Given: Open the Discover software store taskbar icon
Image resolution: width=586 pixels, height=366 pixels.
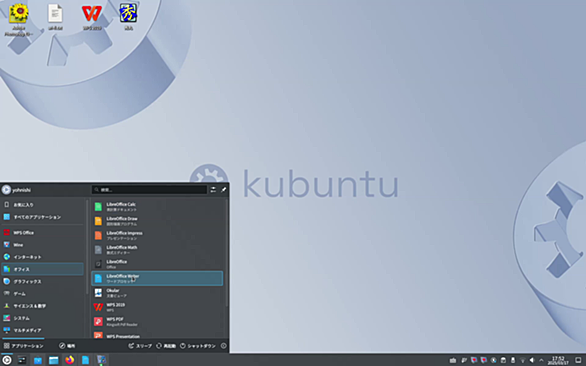Looking at the screenshot, I should coord(38,360).
